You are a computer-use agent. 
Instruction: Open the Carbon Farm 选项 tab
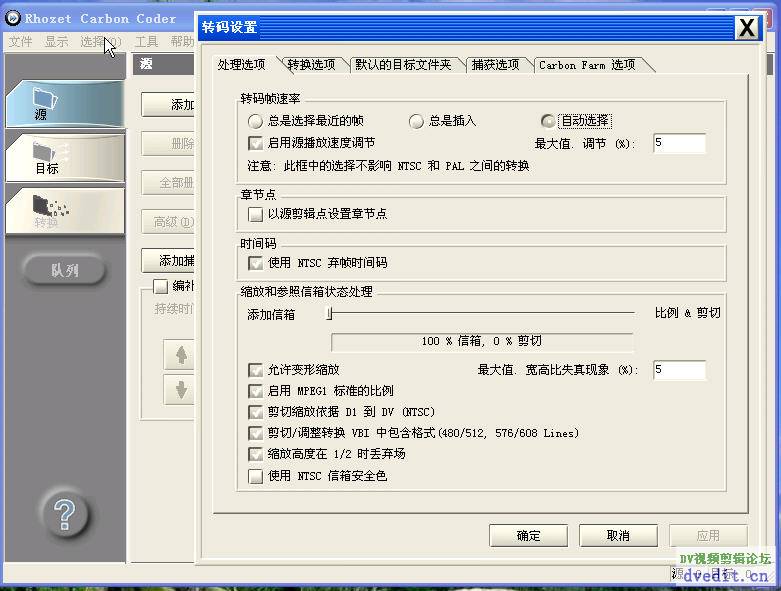(x=588, y=65)
